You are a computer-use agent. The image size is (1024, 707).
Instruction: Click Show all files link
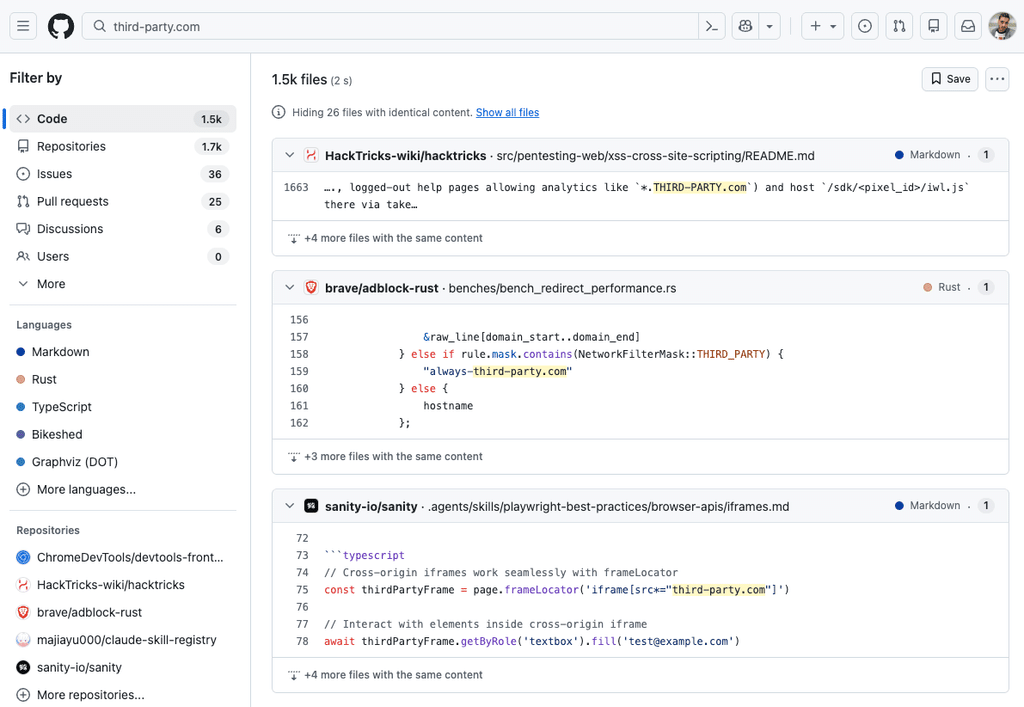tap(507, 112)
